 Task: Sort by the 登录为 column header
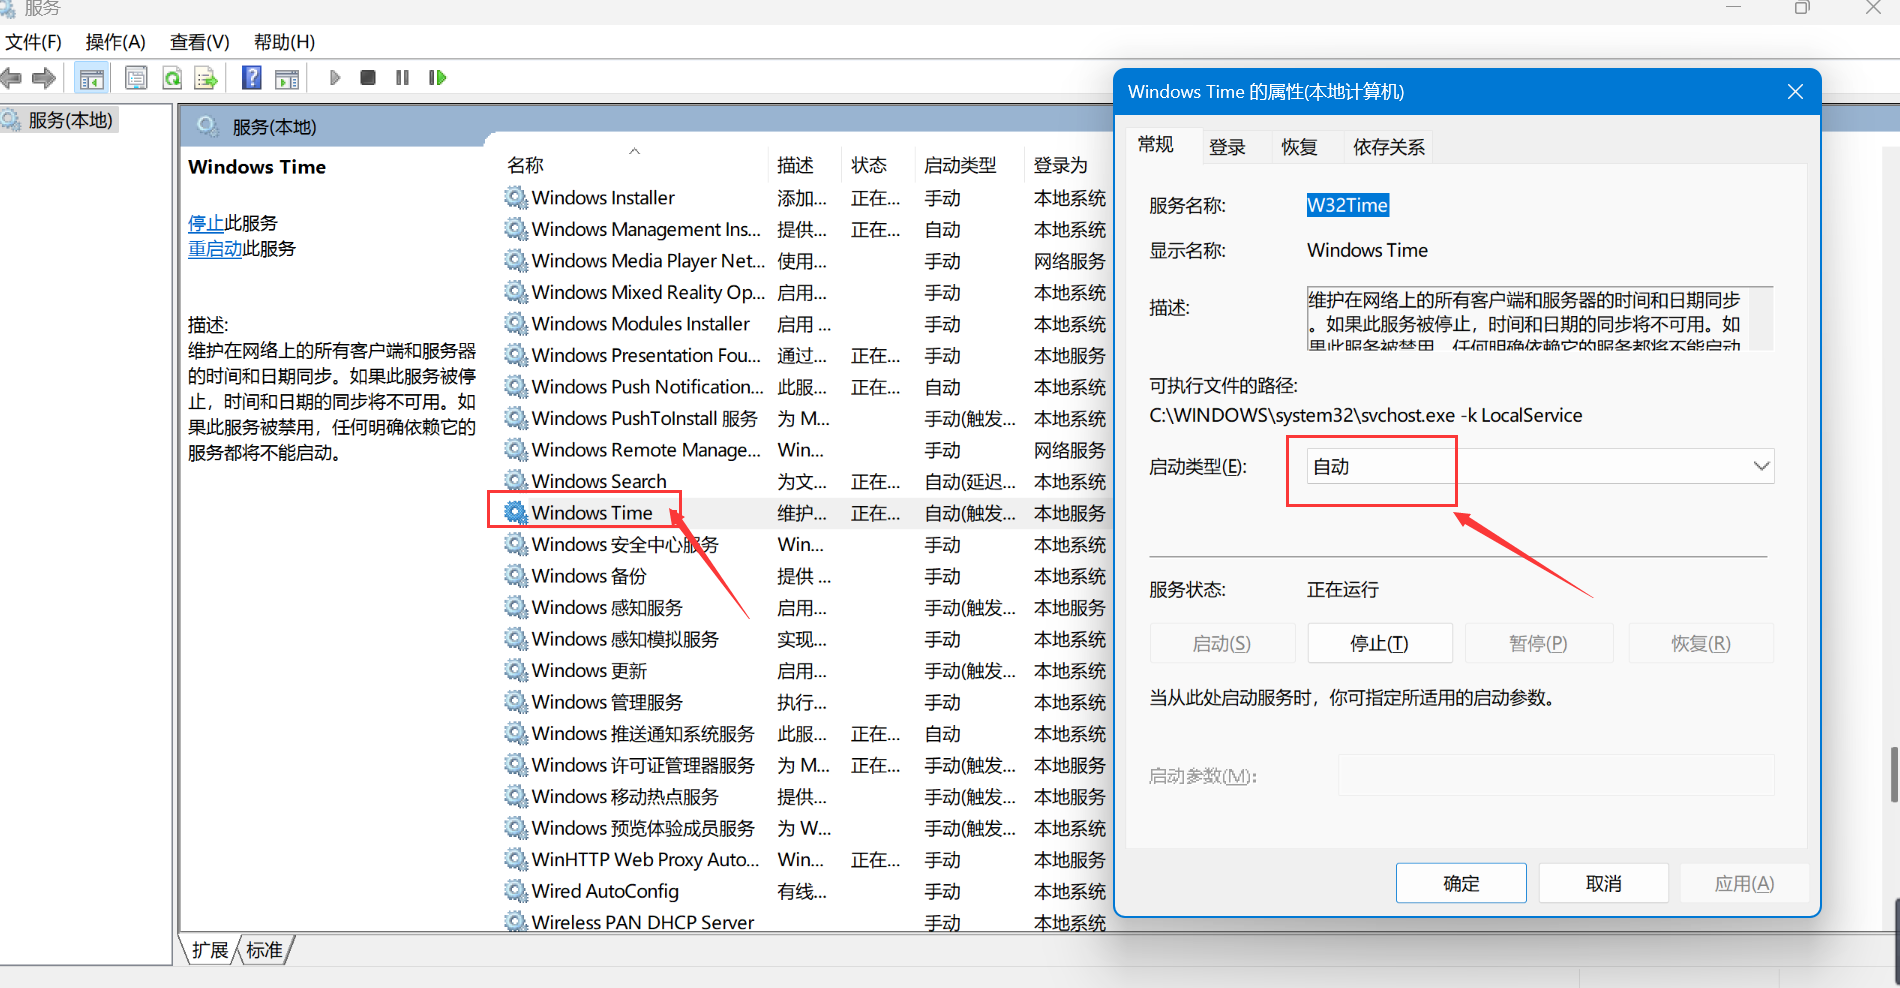[1068, 165]
